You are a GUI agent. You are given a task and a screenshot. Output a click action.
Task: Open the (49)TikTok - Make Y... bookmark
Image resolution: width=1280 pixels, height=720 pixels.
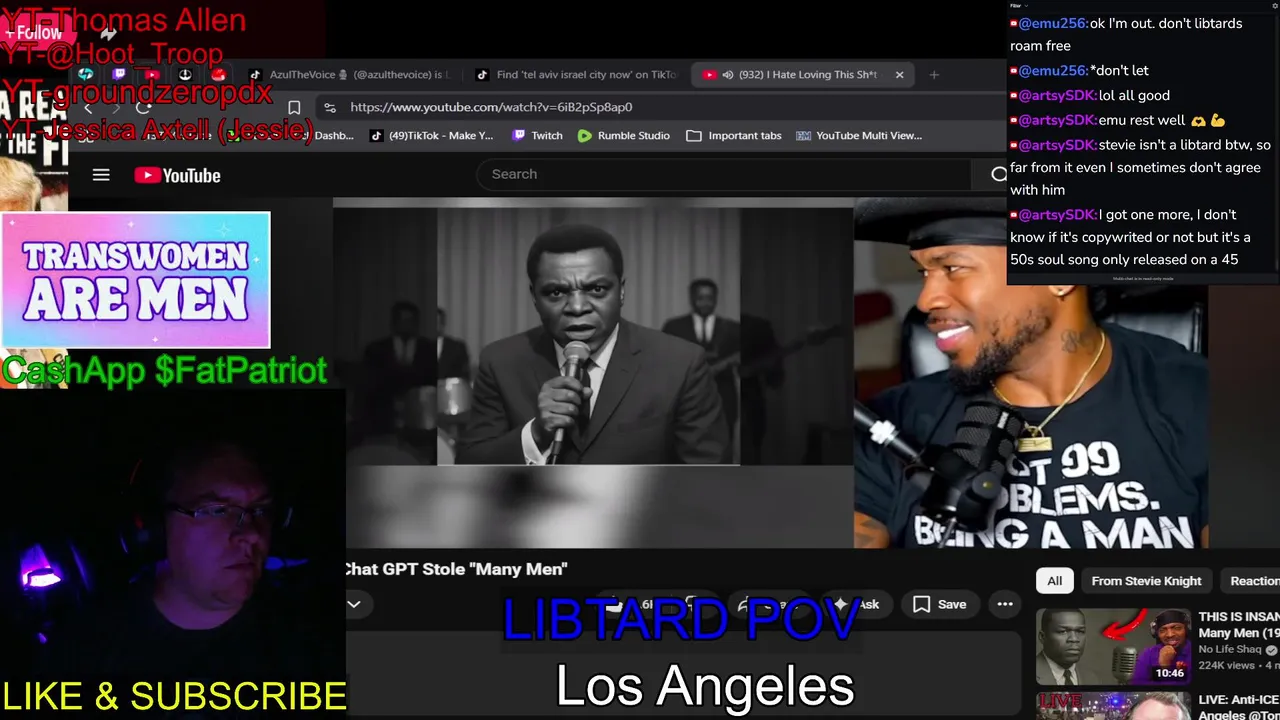(431, 135)
